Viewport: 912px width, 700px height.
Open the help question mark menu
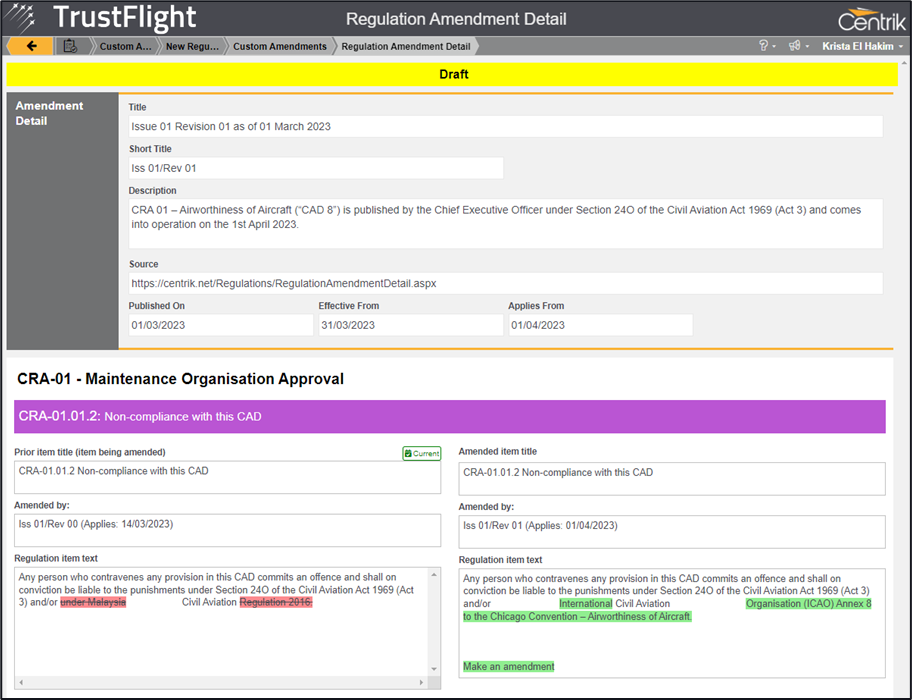767,46
